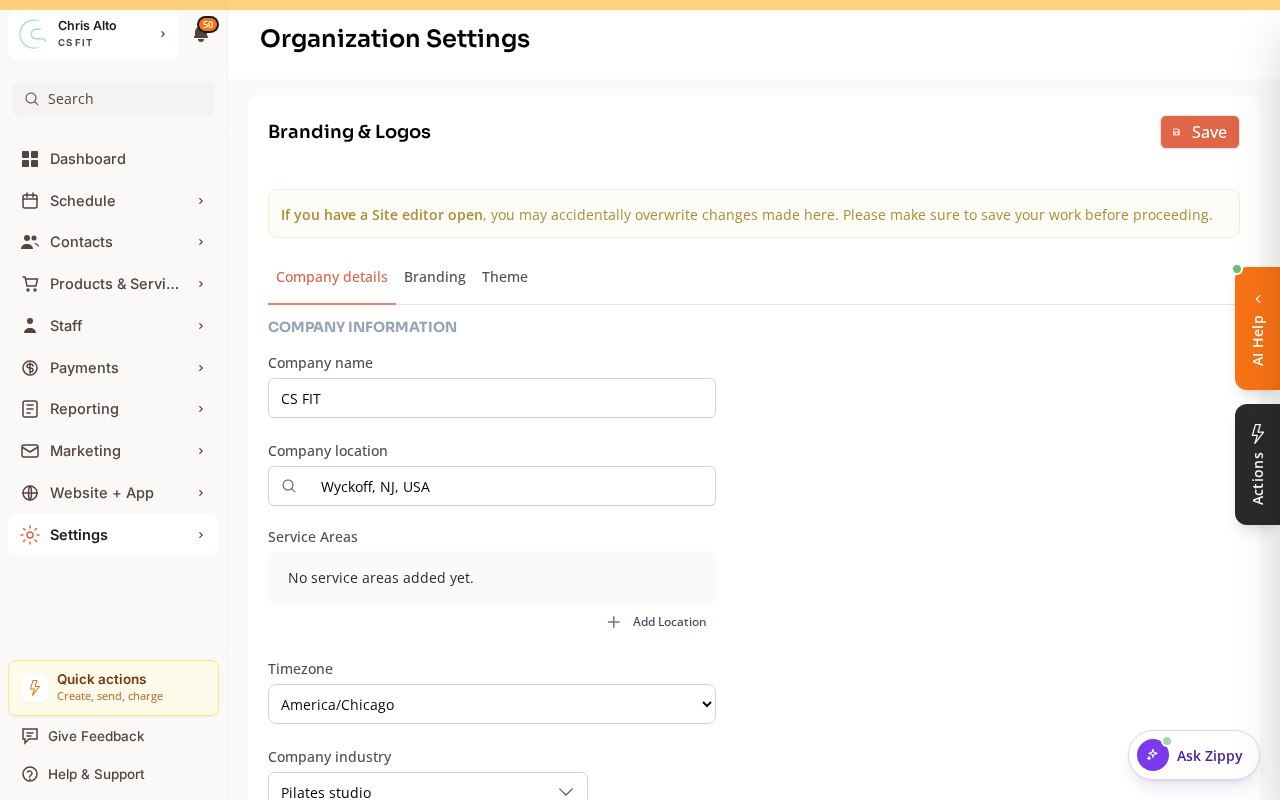This screenshot has height=800, width=1280.
Task: Open the notifications bell
Action: click(201, 34)
